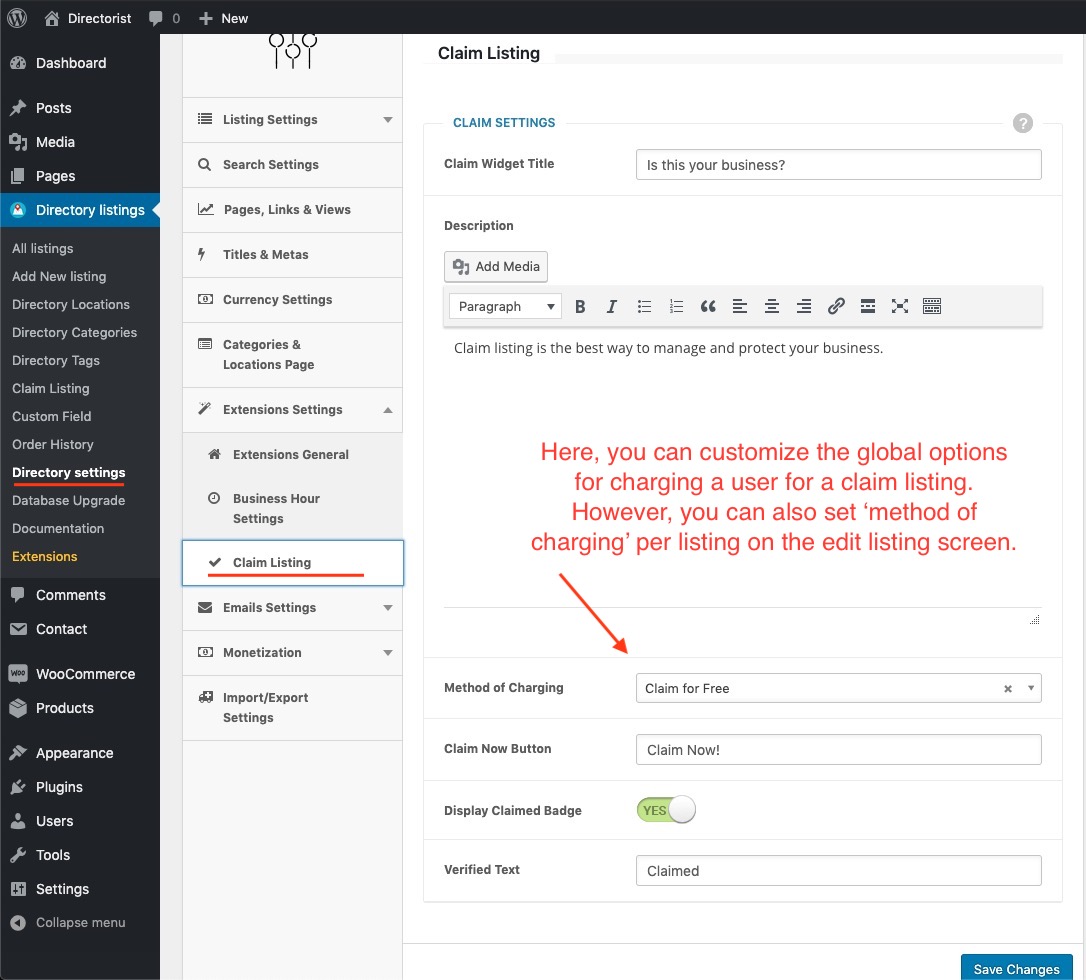Open Directory Locations
1086x980 pixels.
[71, 304]
